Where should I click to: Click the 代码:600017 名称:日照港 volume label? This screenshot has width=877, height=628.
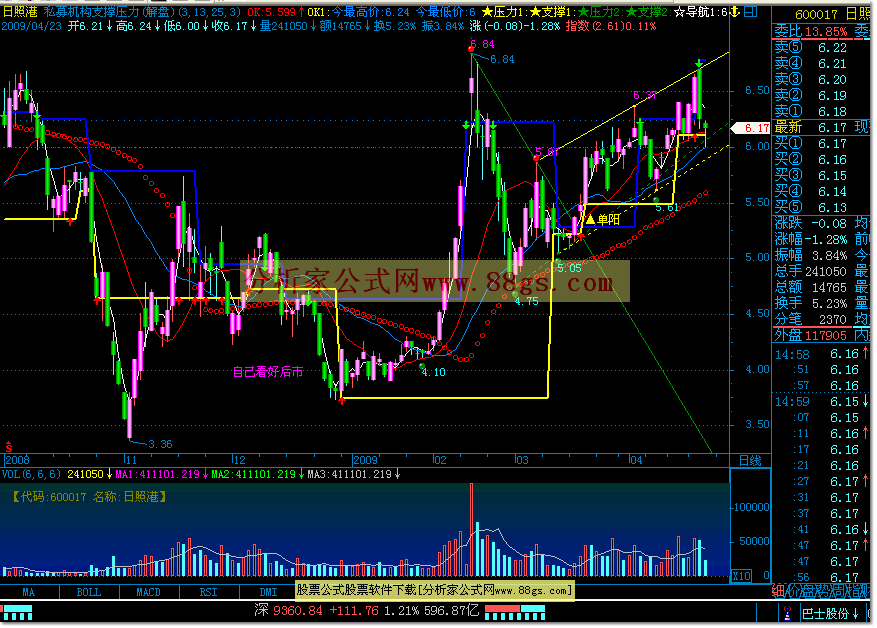tap(89, 497)
